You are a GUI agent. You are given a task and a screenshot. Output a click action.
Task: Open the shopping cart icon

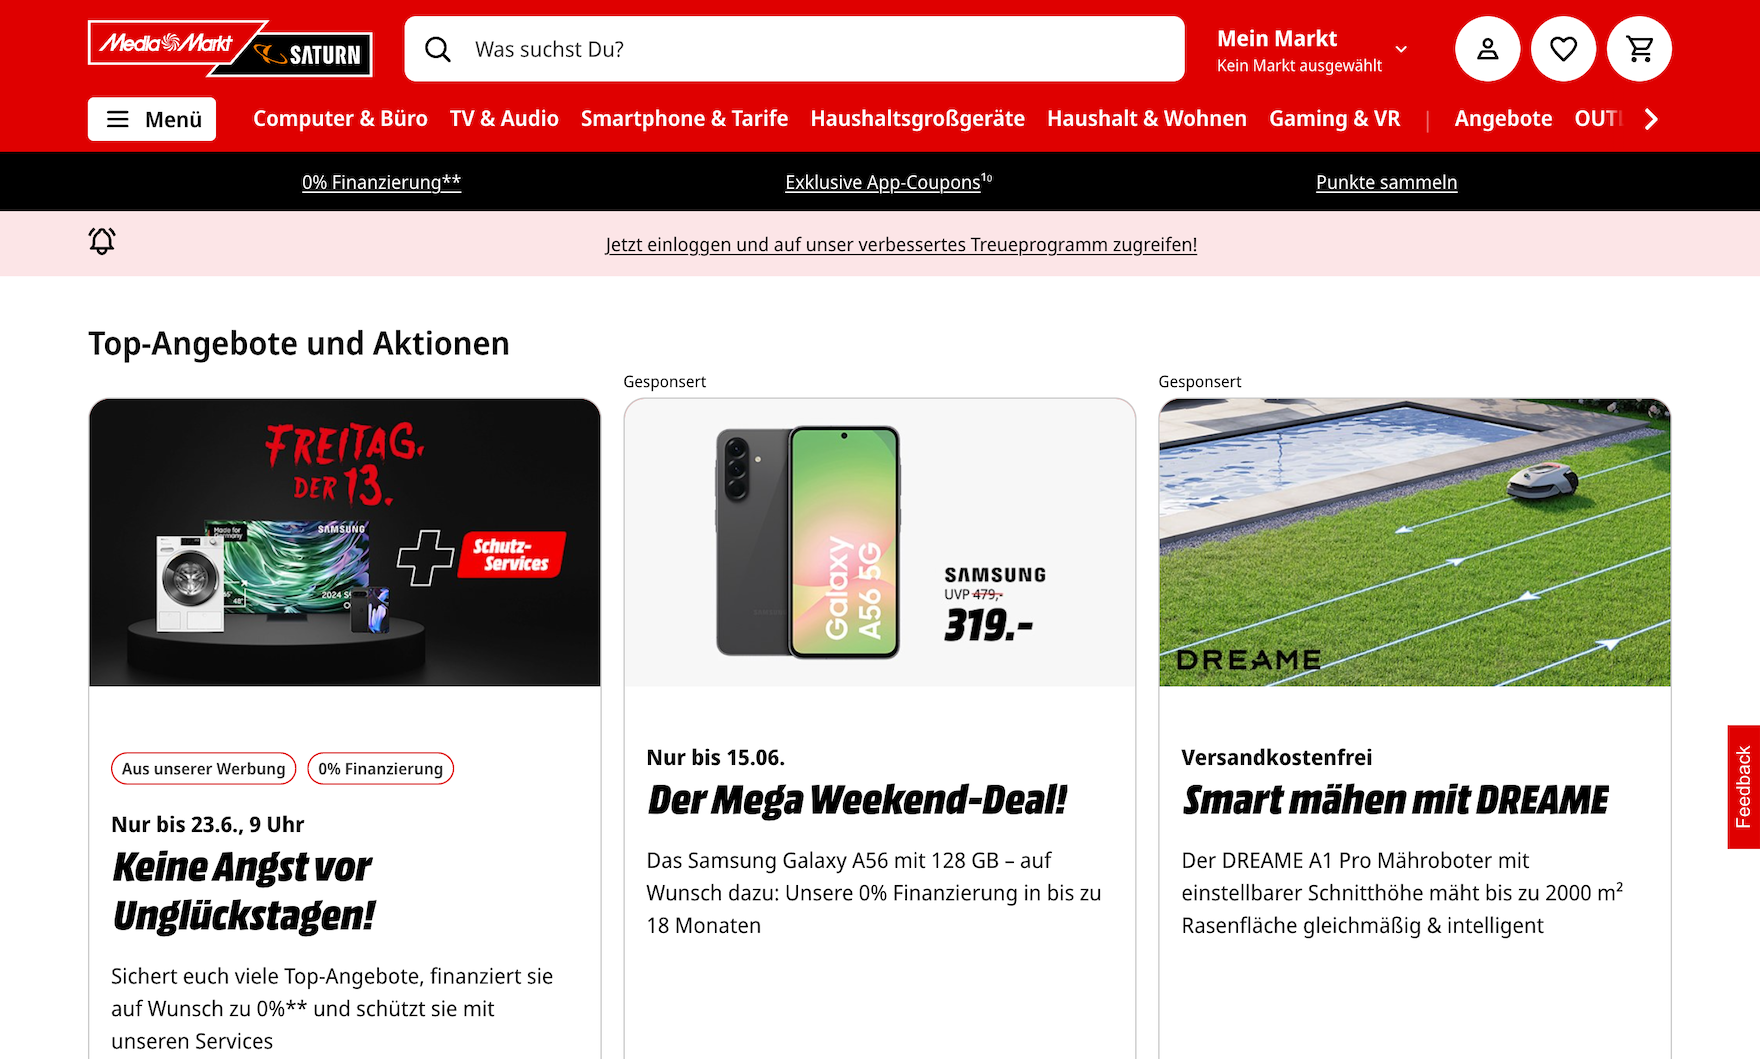coord(1639,49)
